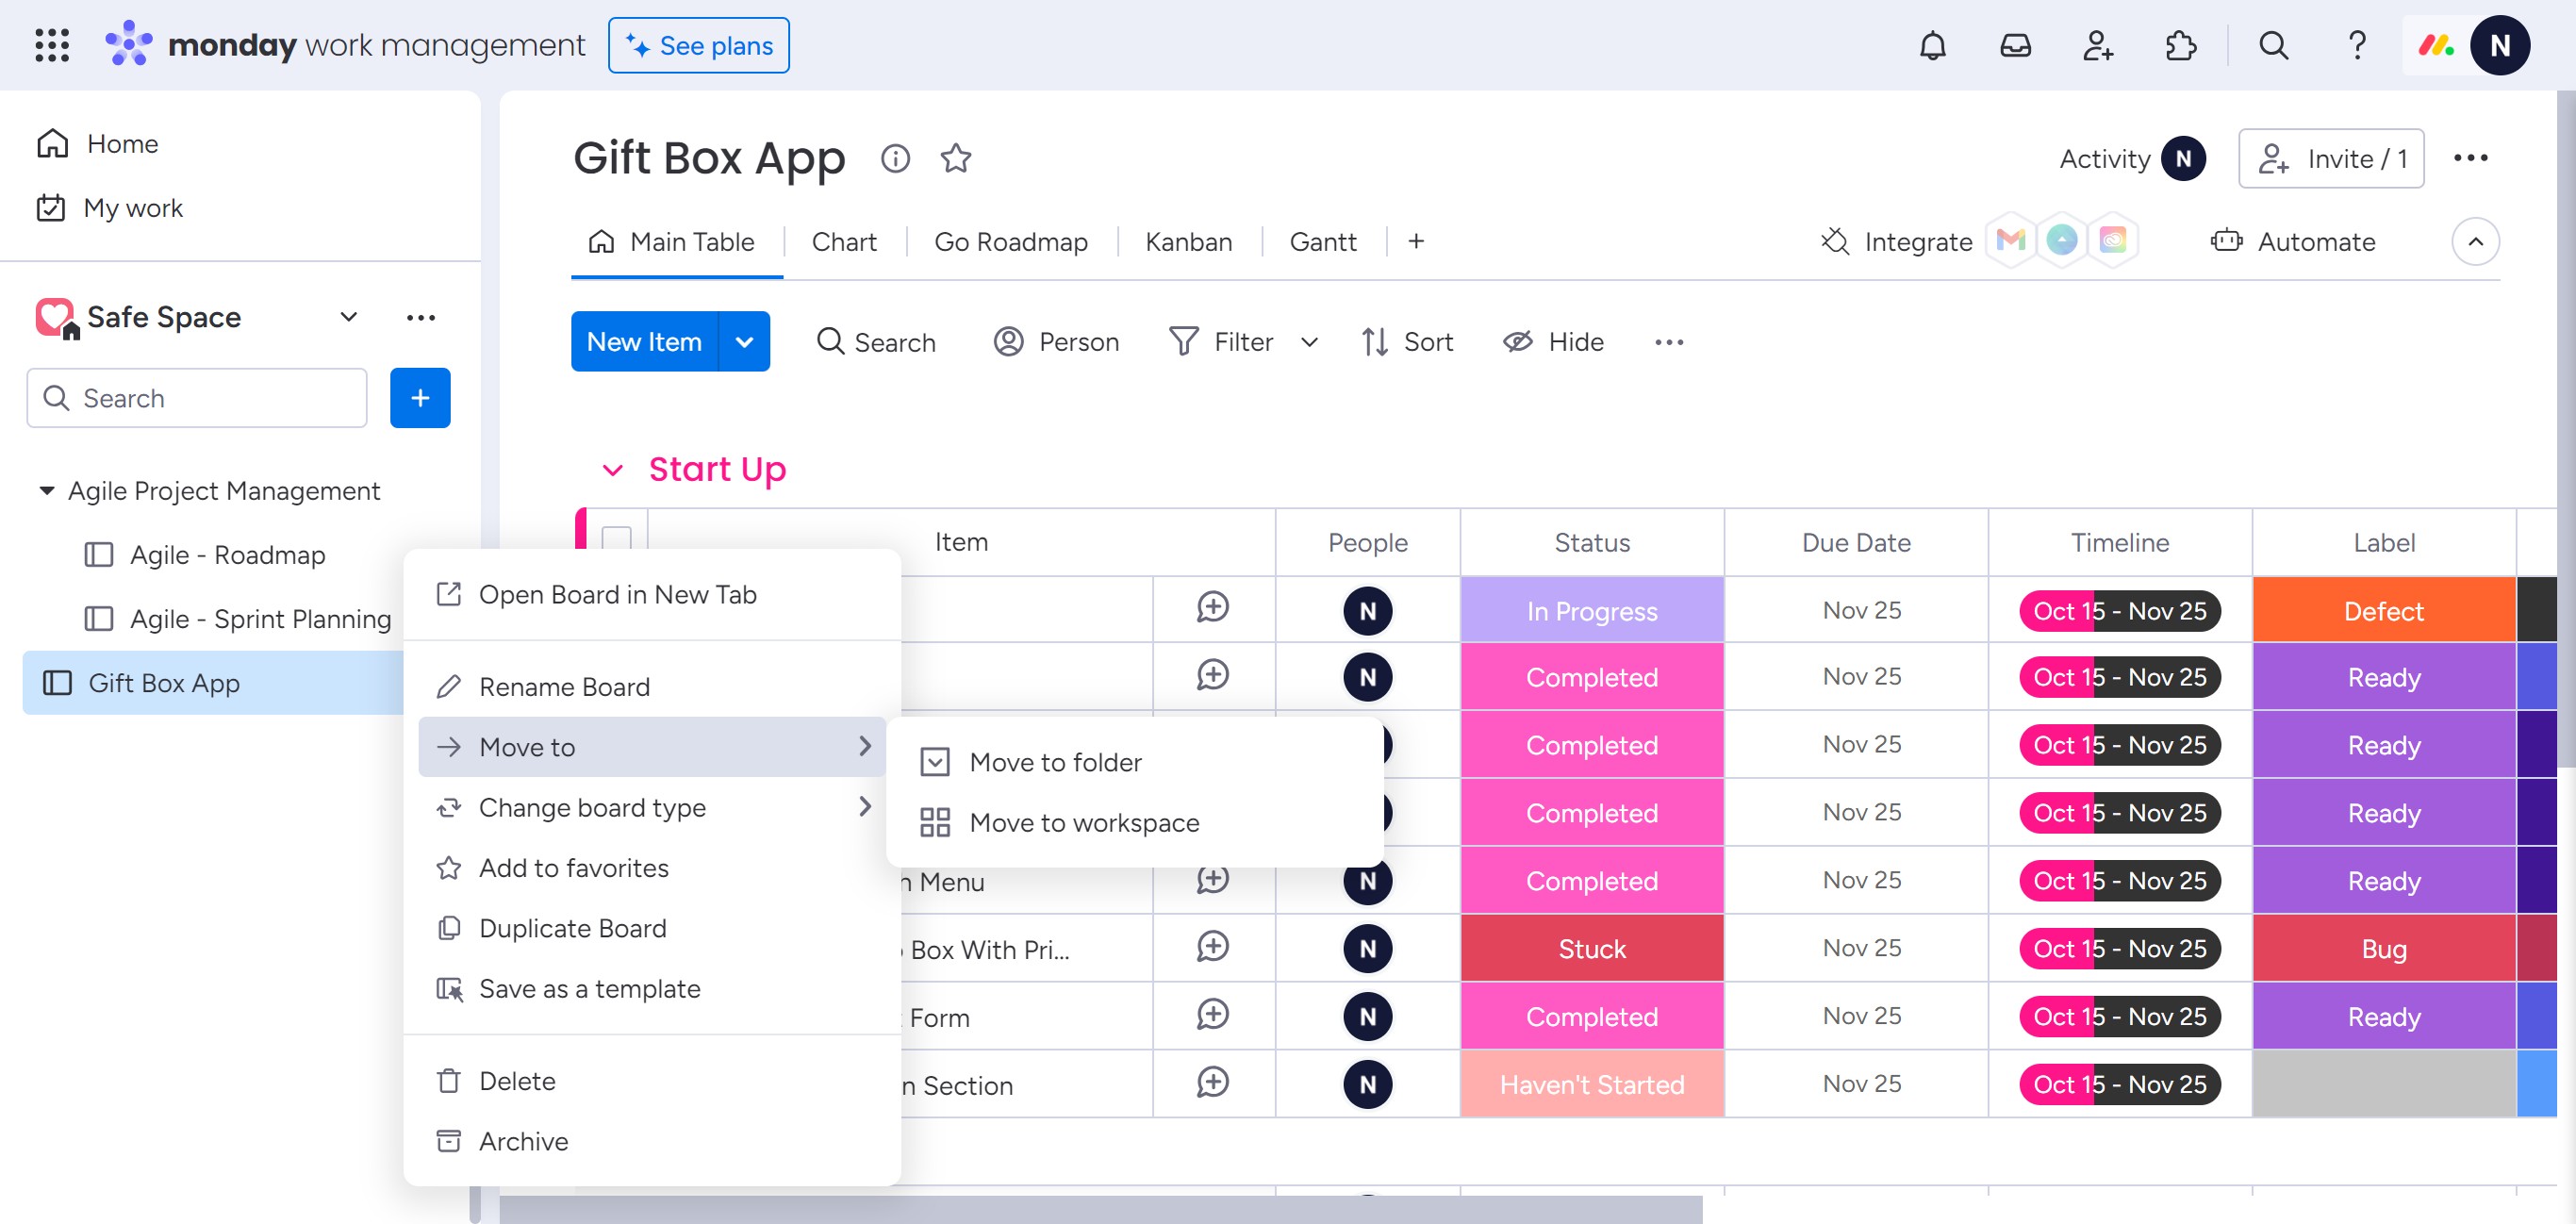Click the search magnifier in top bar
Viewport: 2576px width, 1224px height.
pyautogui.click(x=2273, y=45)
